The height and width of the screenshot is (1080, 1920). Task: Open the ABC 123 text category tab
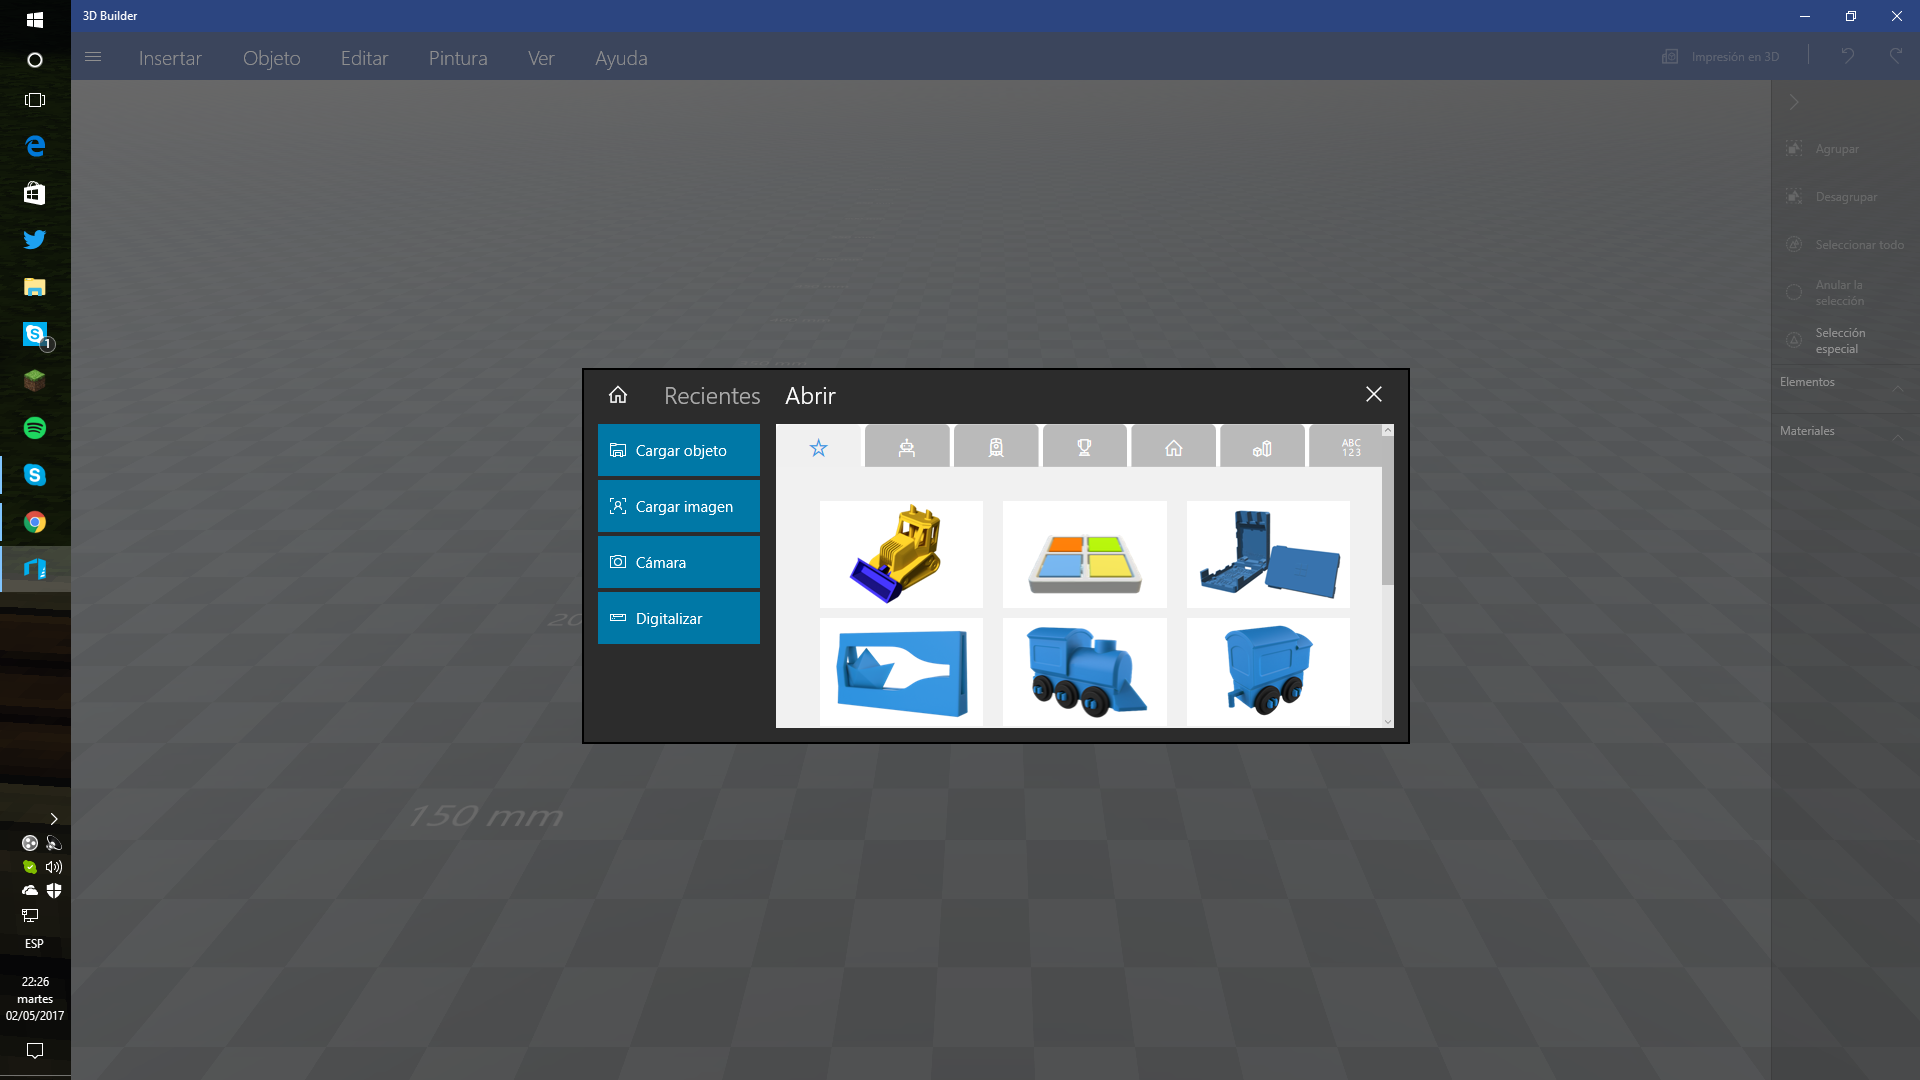click(x=1350, y=447)
